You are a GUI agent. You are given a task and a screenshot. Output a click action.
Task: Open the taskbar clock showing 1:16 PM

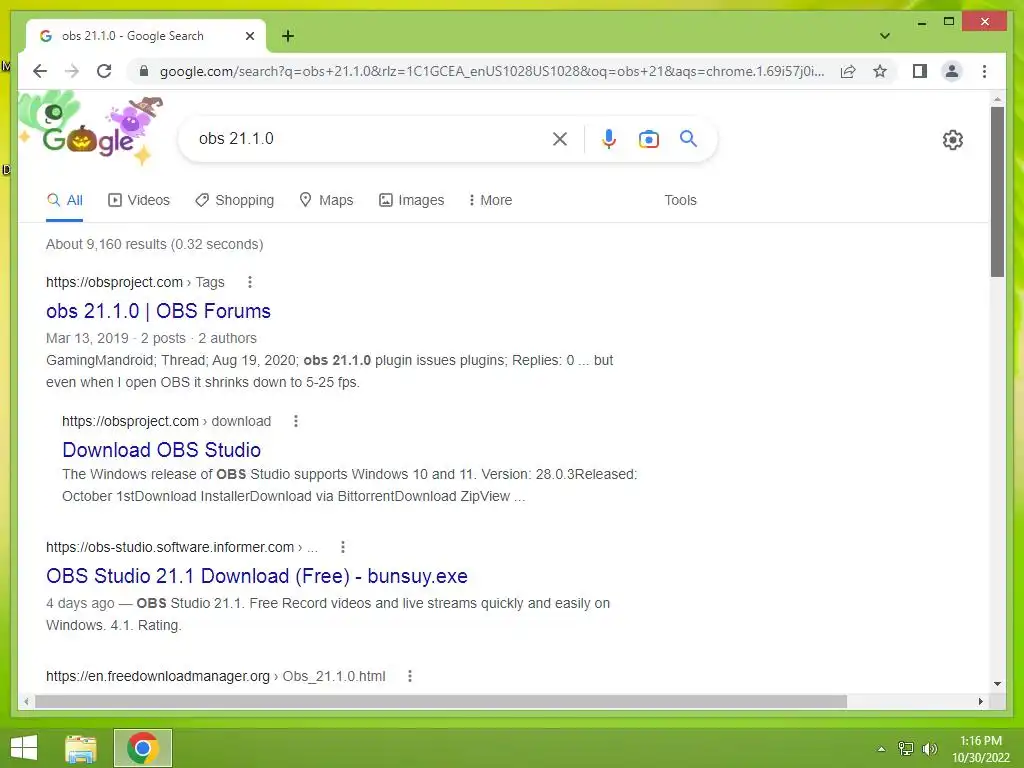[981, 749]
